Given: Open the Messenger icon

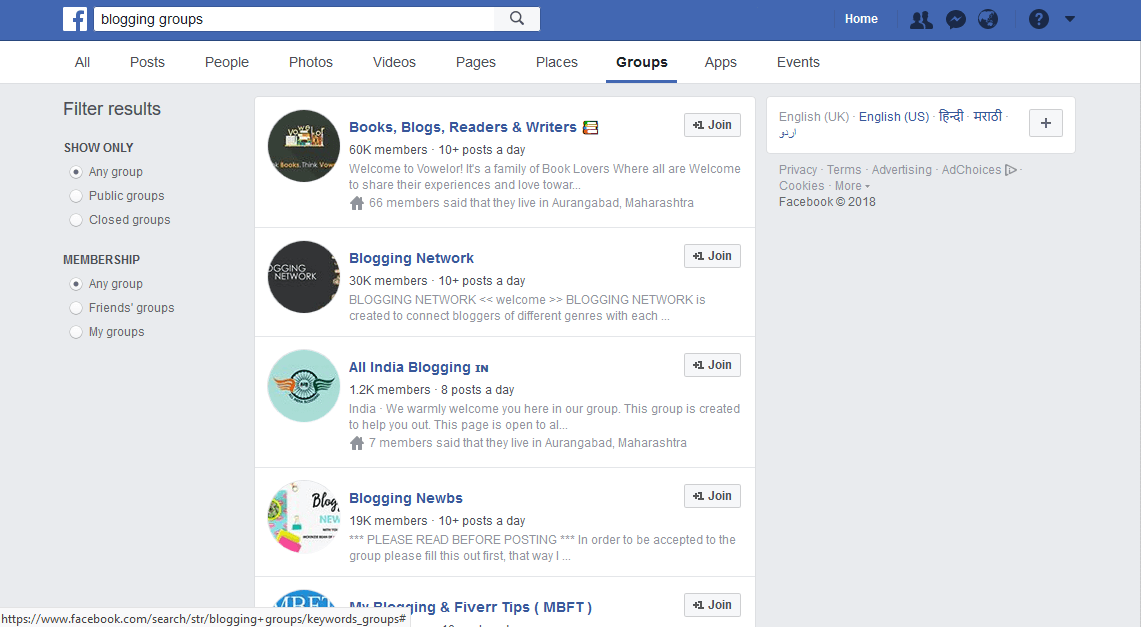Looking at the screenshot, I should (955, 20).
